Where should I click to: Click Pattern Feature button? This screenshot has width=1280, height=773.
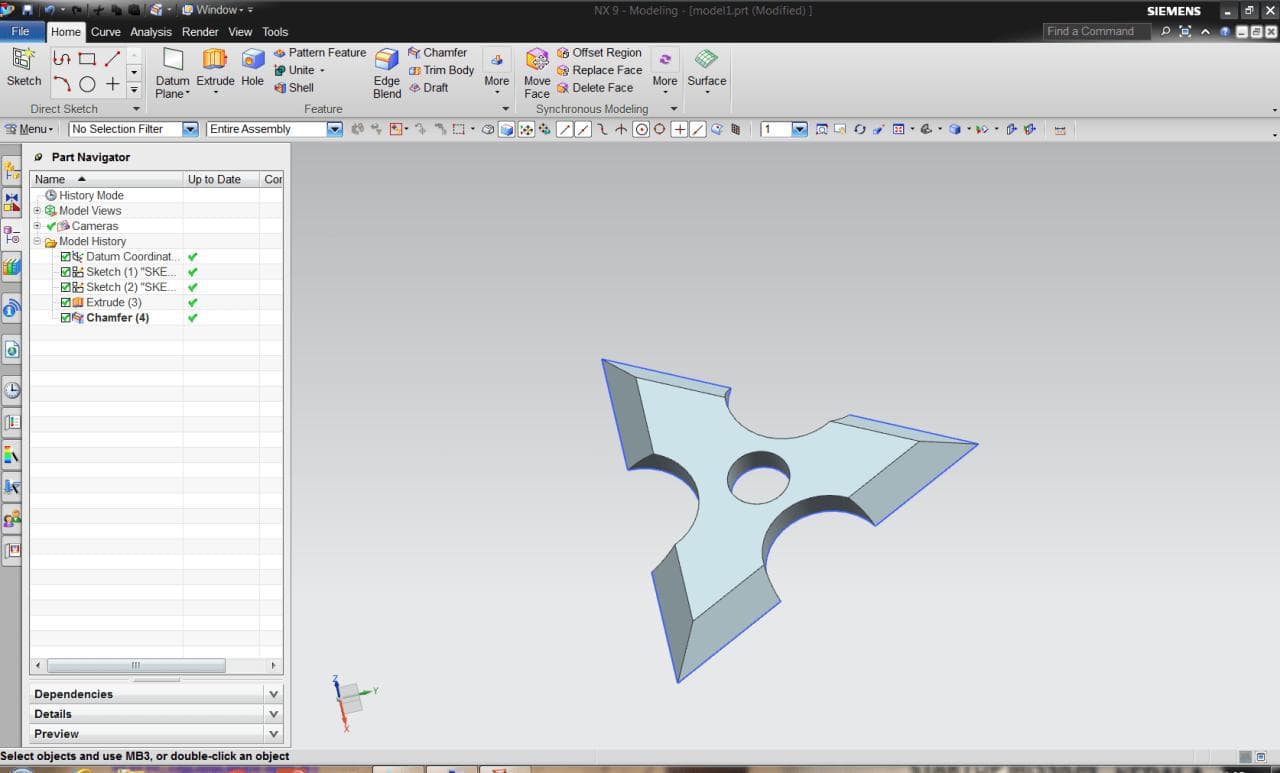320,53
